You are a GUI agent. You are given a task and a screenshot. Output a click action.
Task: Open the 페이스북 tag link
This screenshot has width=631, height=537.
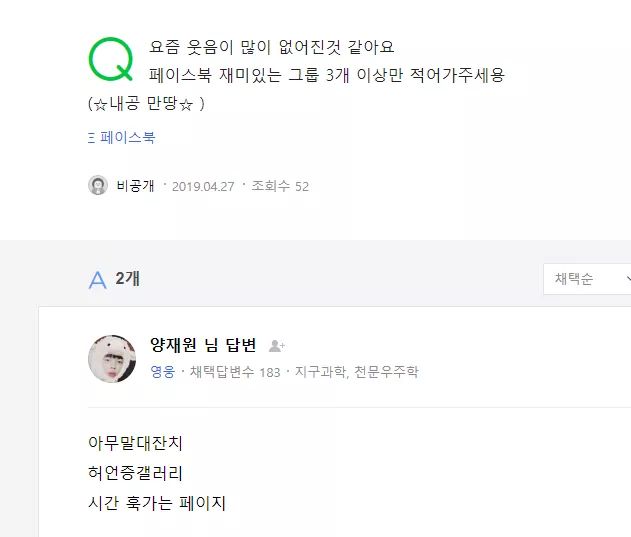127,138
